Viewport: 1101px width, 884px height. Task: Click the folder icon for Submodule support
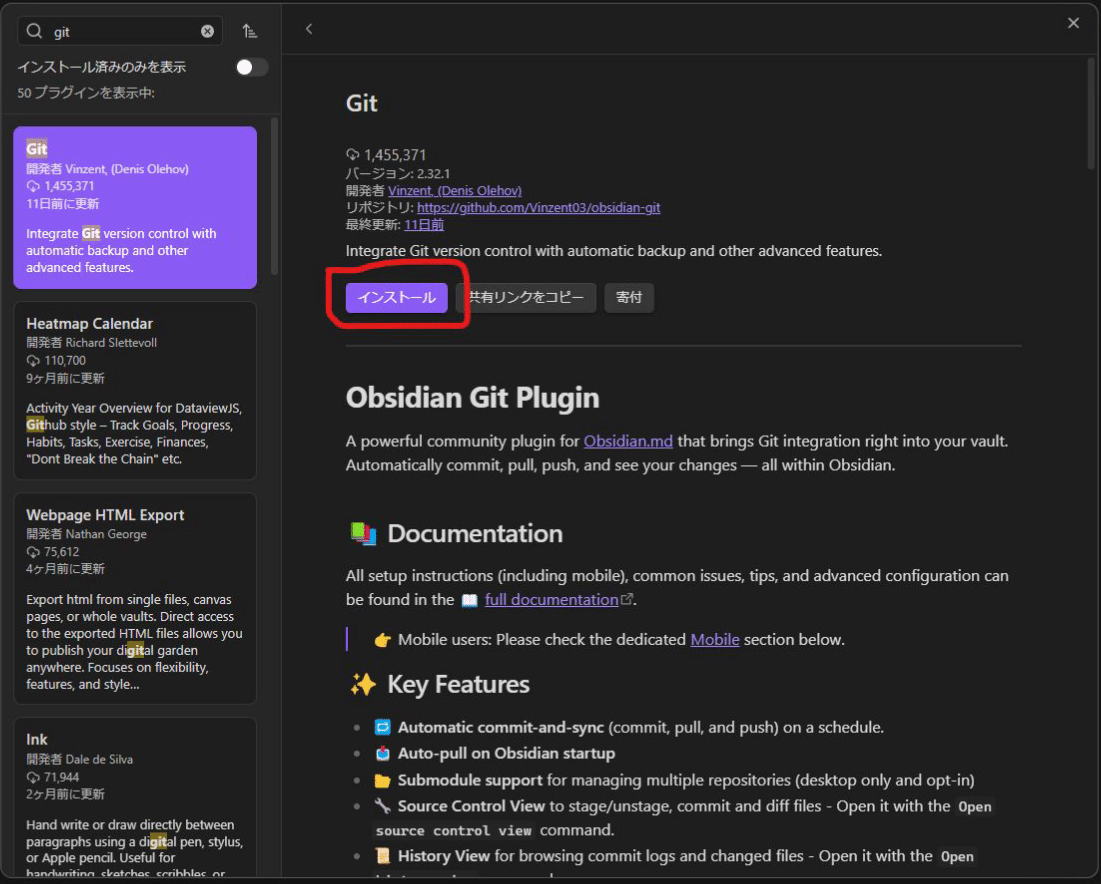pyautogui.click(x=382, y=781)
